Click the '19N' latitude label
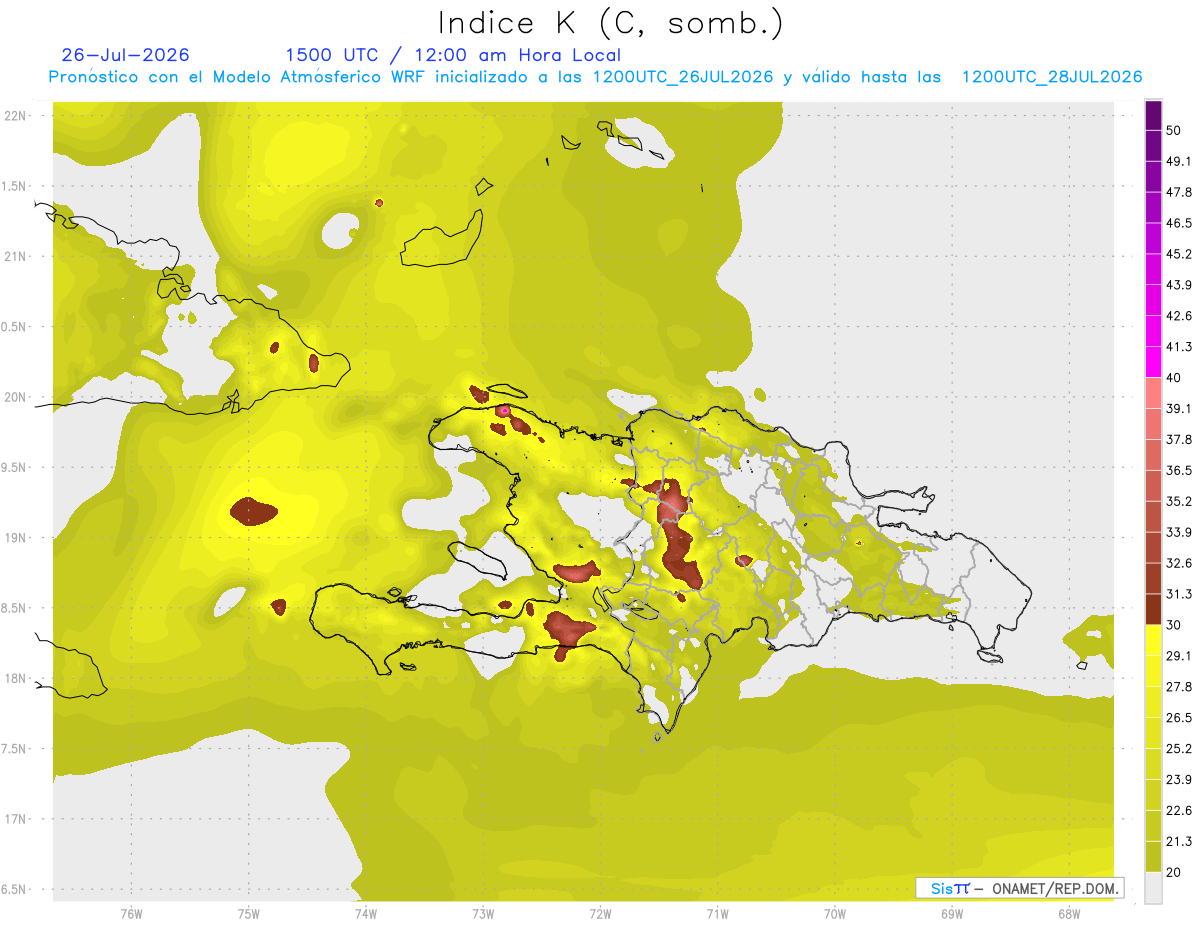 (15, 537)
